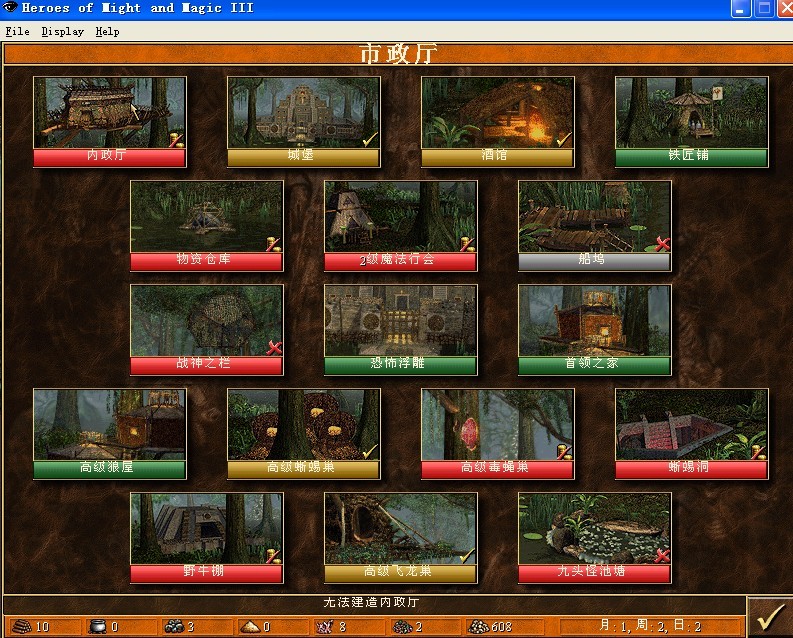Click the green 铁匠铺 label bar

tap(692, 157)
